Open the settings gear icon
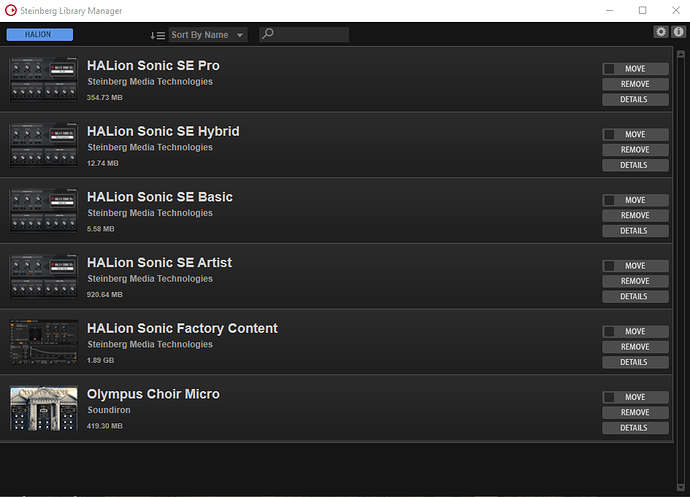 661,32
